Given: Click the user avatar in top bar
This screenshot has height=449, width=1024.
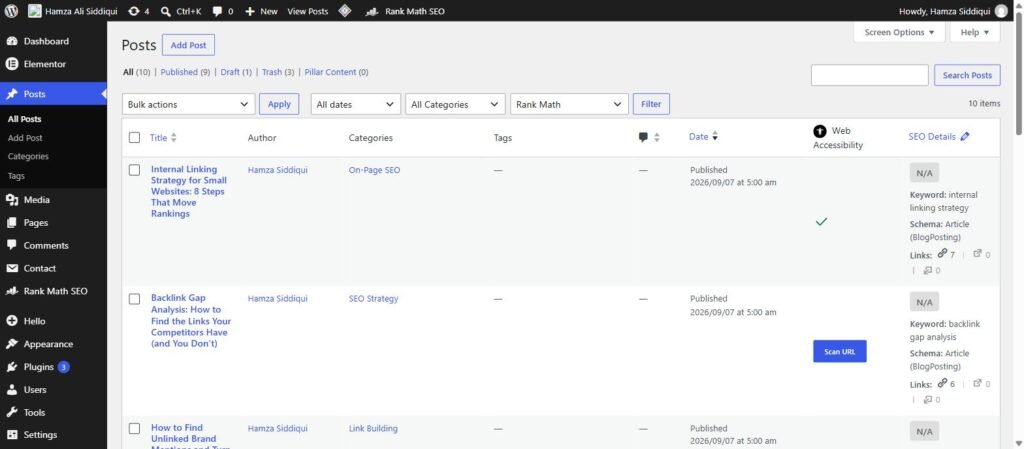Looking at the screenshot, I should pos(1001,11).
